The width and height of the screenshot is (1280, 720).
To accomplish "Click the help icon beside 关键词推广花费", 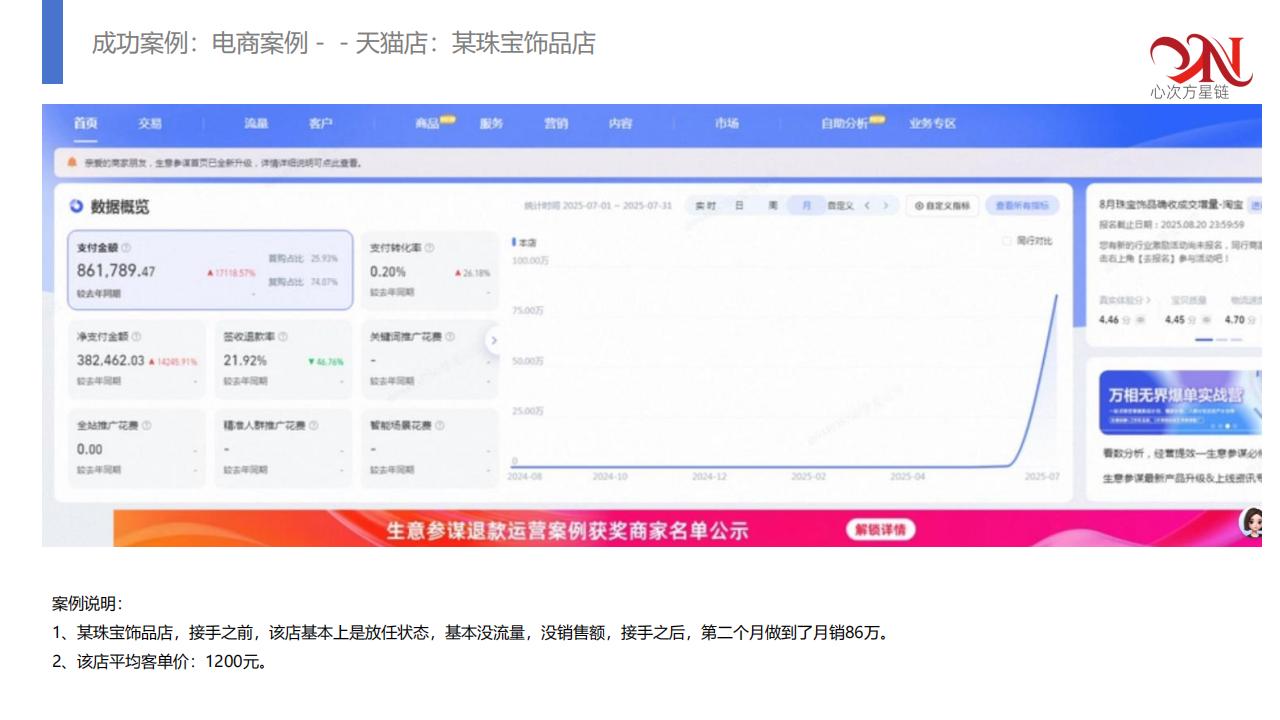I will [450, 337].
